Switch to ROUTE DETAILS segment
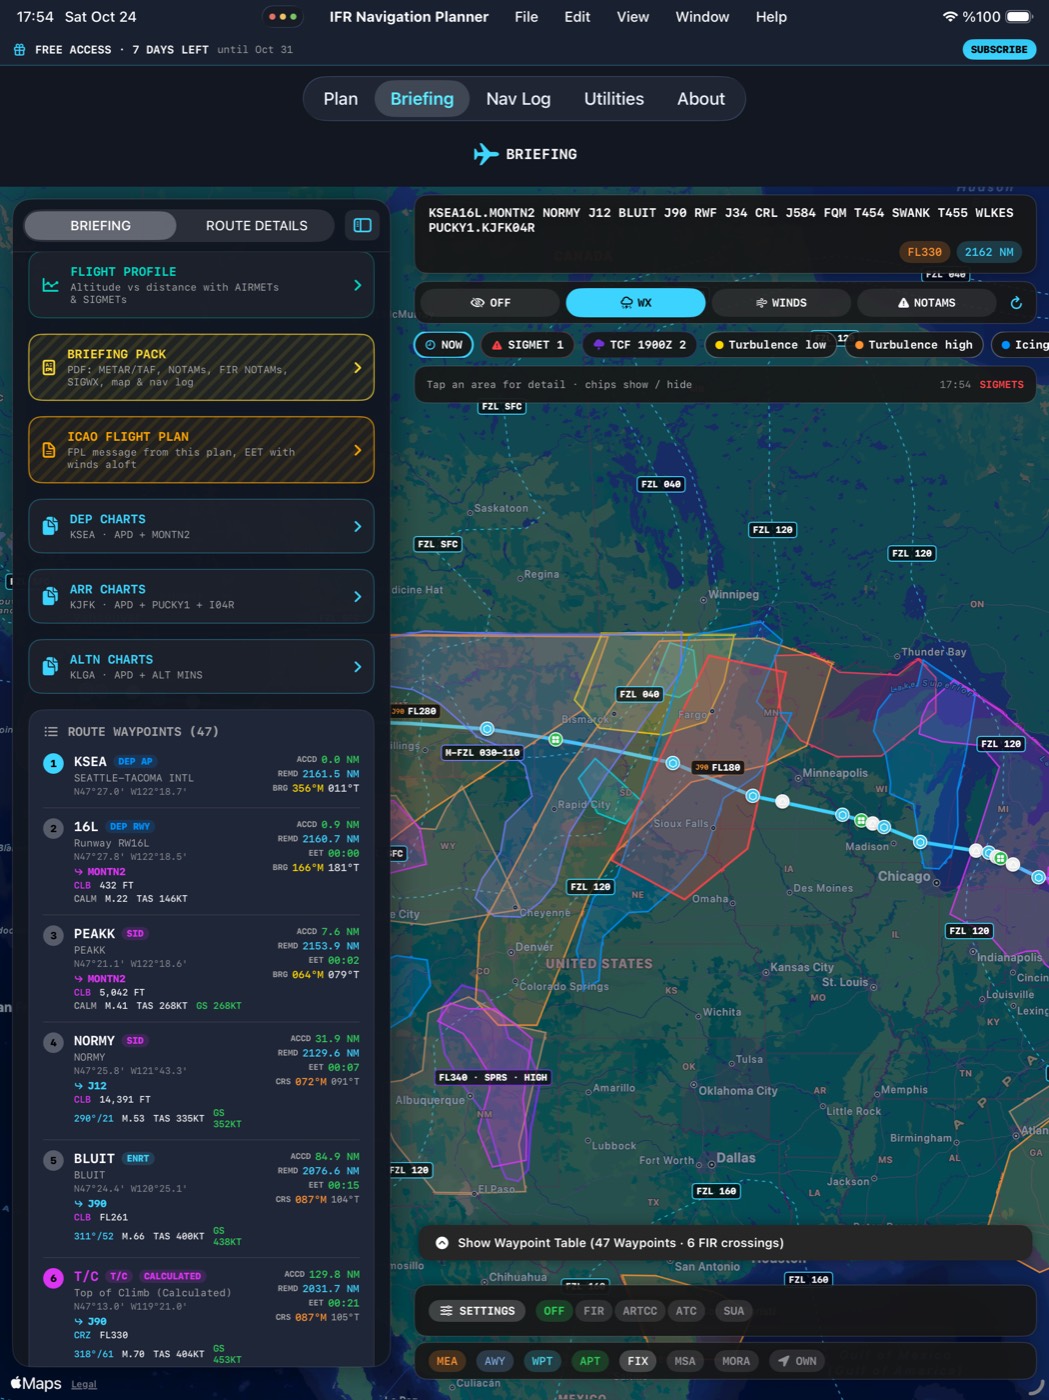This screenshot has height=1400, width=1049. click(256, 226)
